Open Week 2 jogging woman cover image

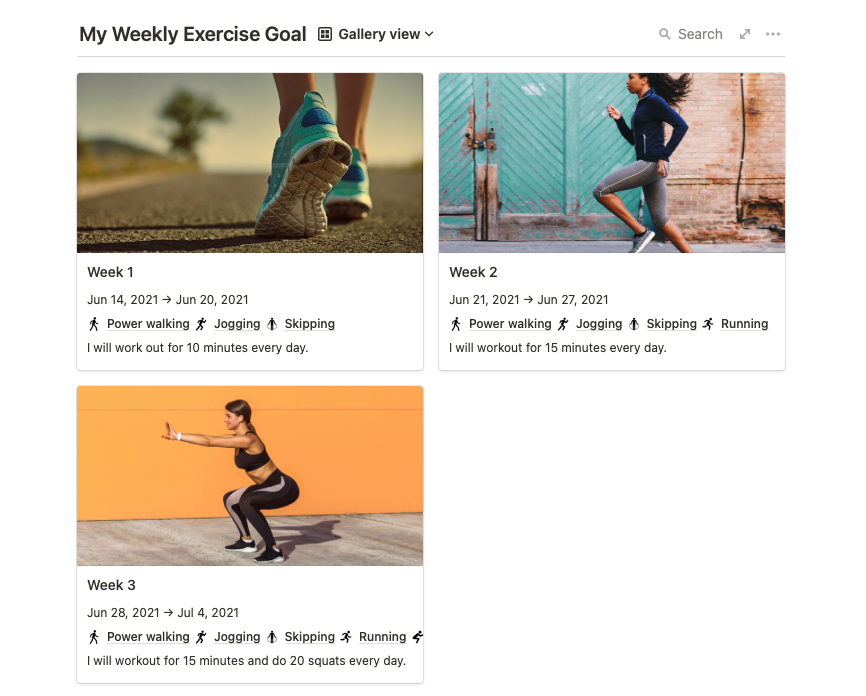(612, 162)
